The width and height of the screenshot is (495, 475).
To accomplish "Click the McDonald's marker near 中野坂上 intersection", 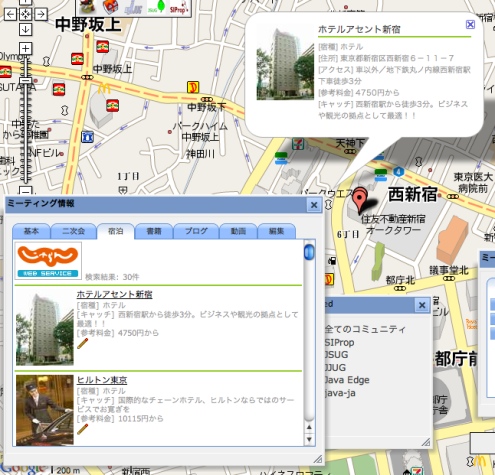I will (104, 88).
